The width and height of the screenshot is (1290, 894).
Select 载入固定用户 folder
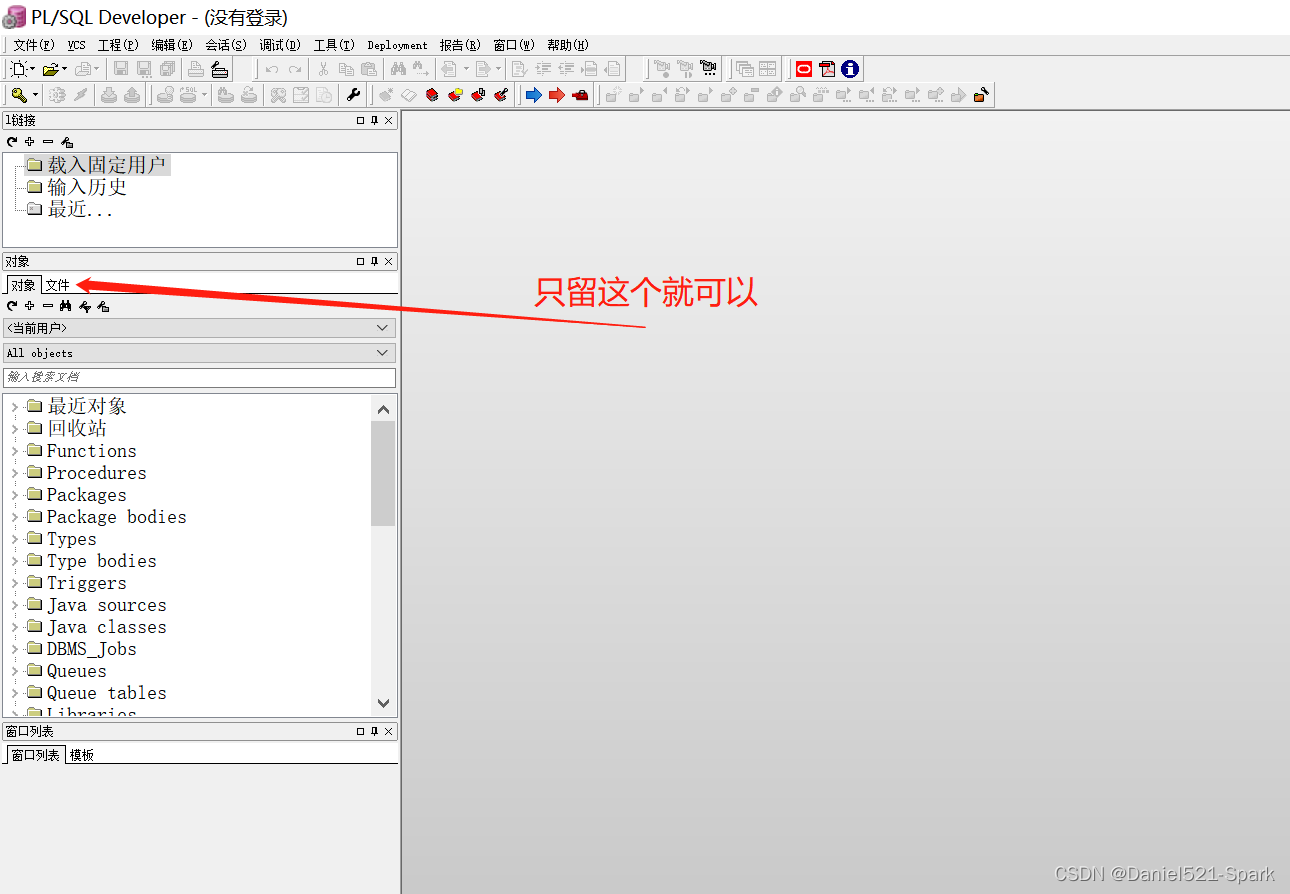pos(106,165)
